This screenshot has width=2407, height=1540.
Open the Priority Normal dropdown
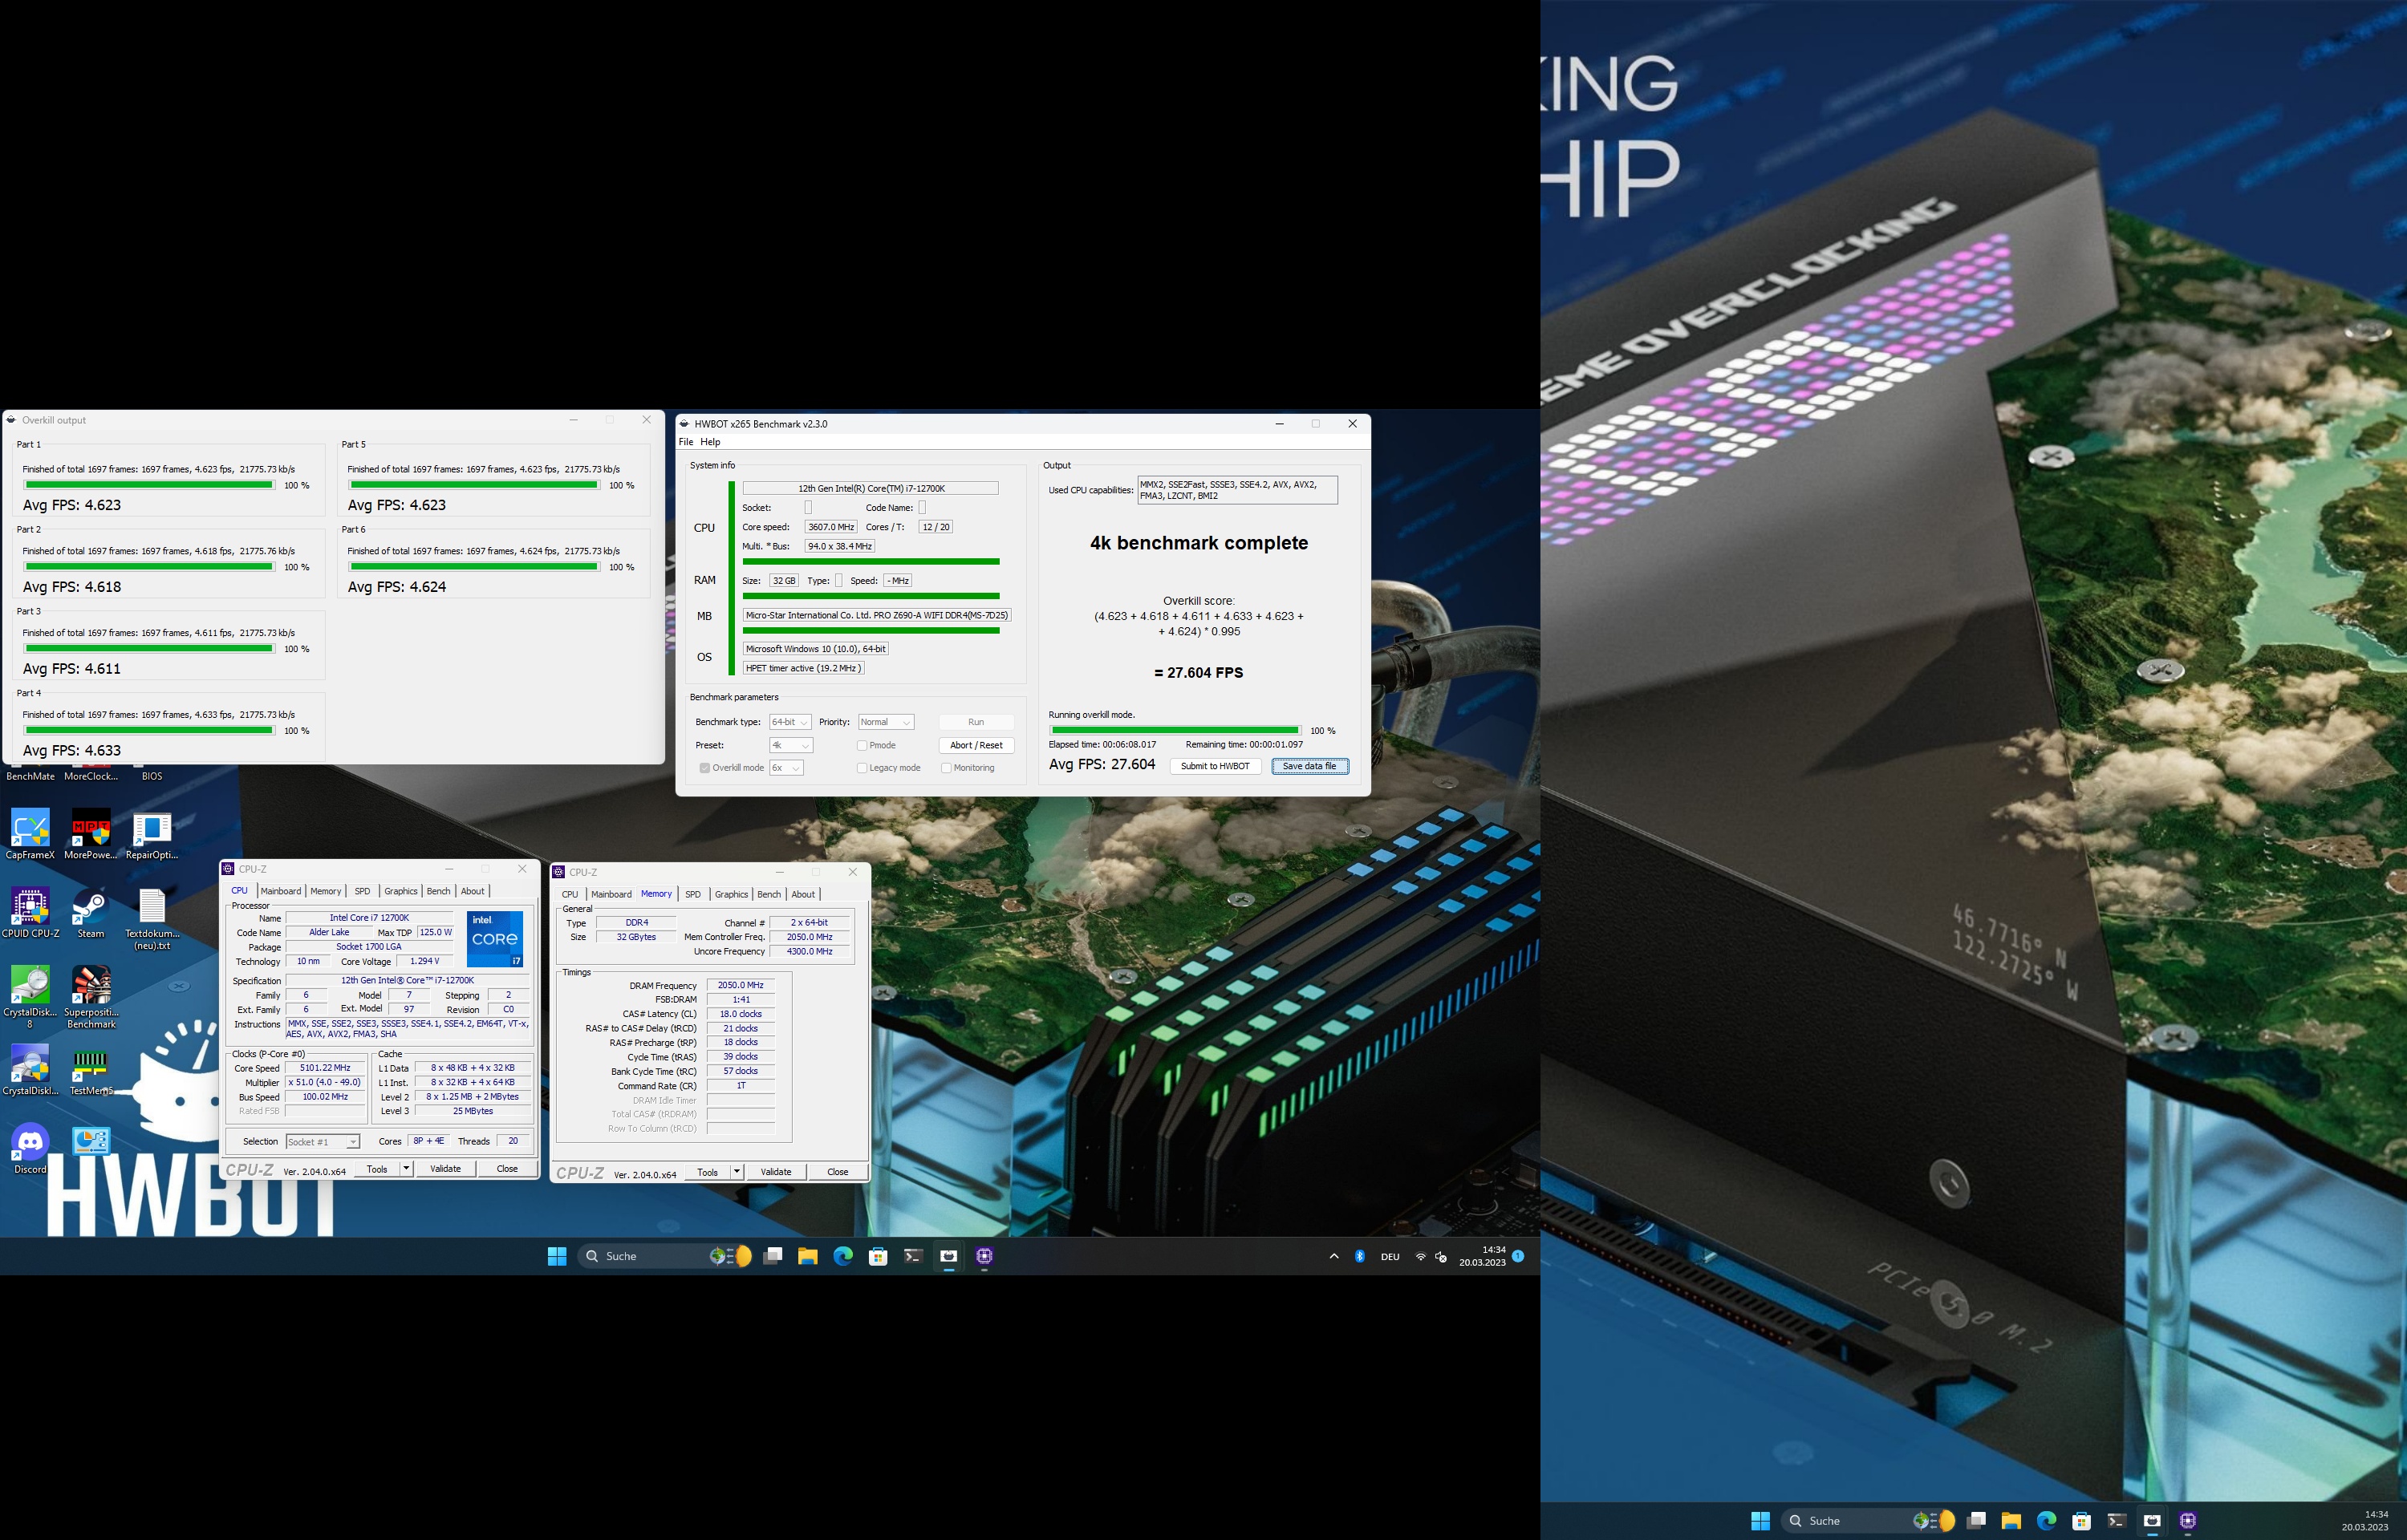click(886, 722)
